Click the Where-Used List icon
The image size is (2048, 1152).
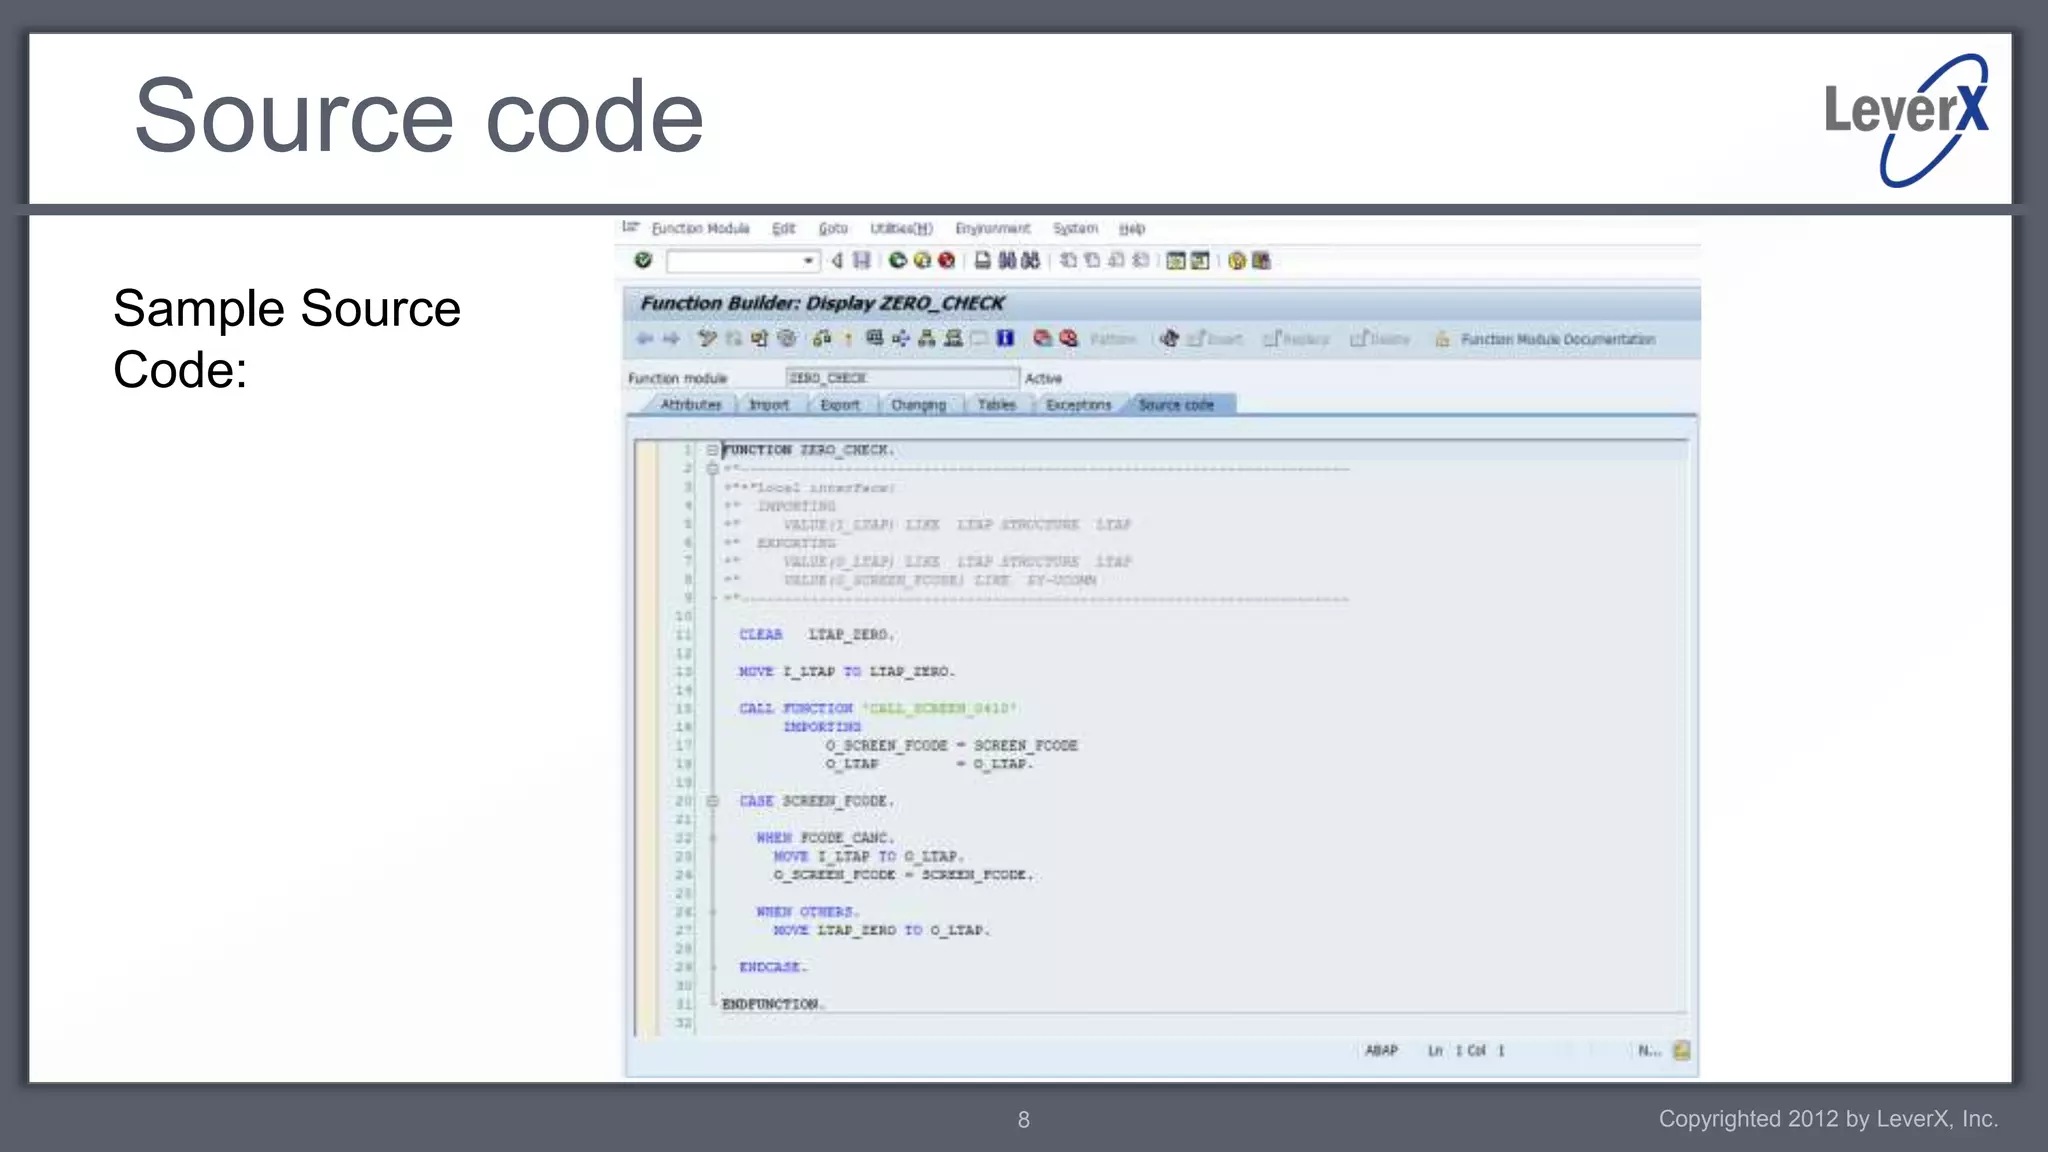[901, 338]
